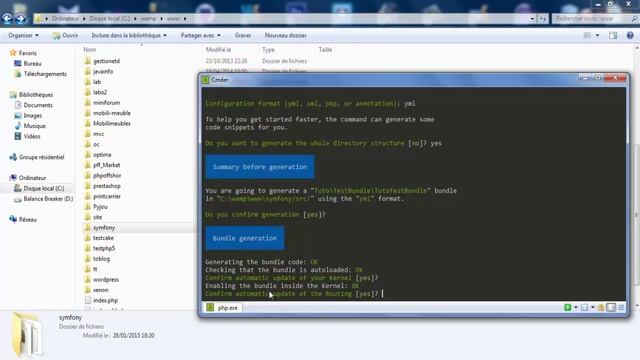Open address bar history dropdown
The width and height of the screenshot is (640, 360).
[532, 19]
